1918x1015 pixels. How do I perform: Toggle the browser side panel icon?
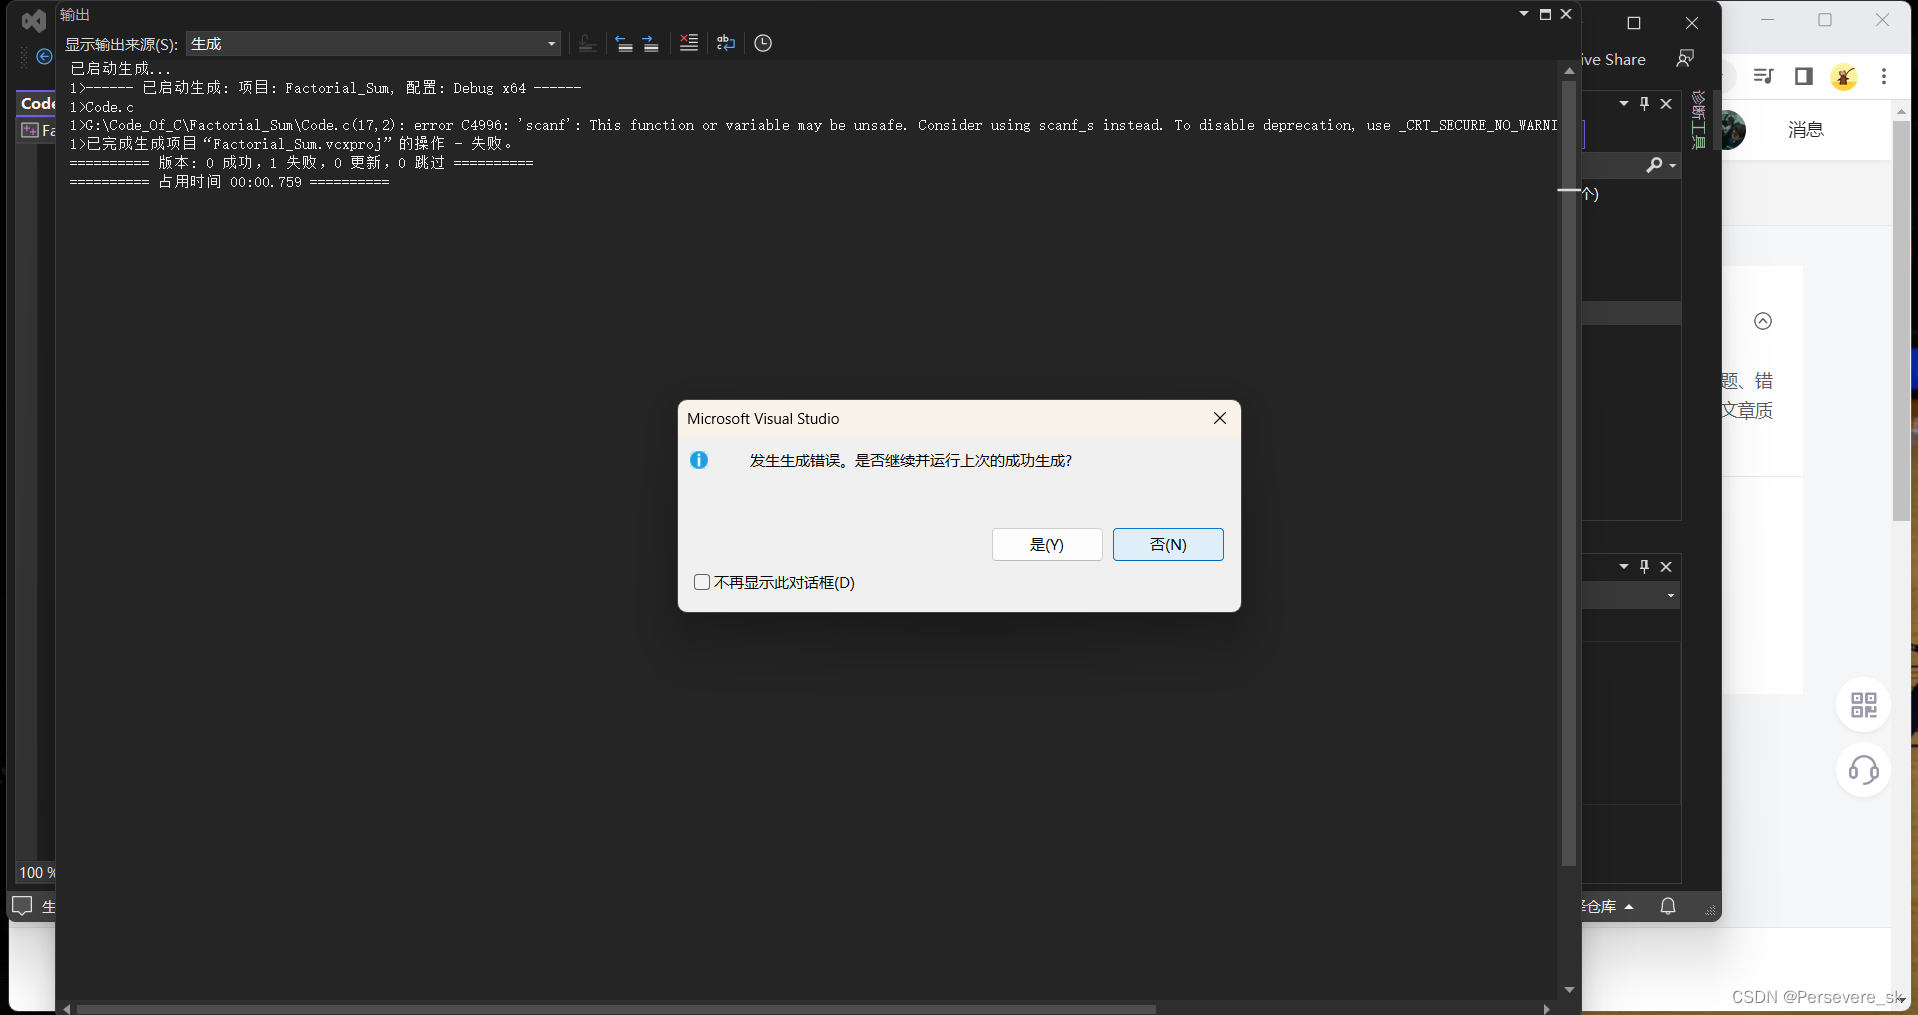[1804, 76]
